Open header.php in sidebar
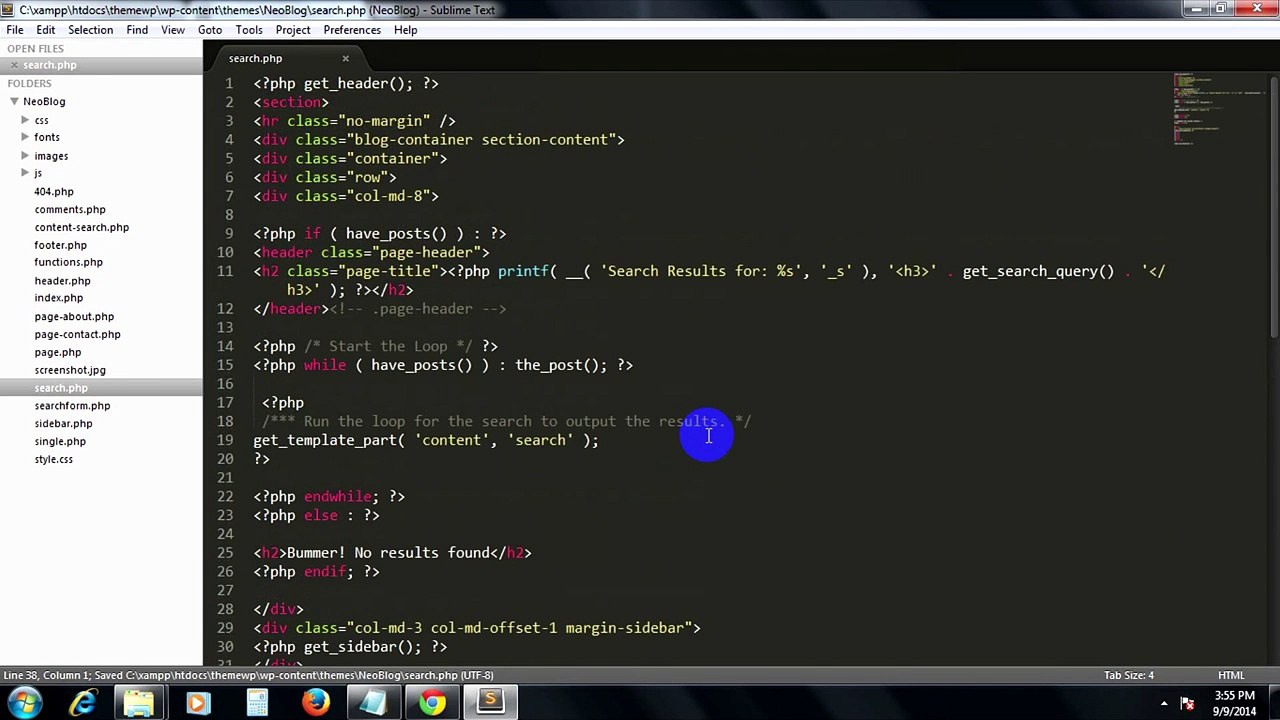 click(62, 281)
